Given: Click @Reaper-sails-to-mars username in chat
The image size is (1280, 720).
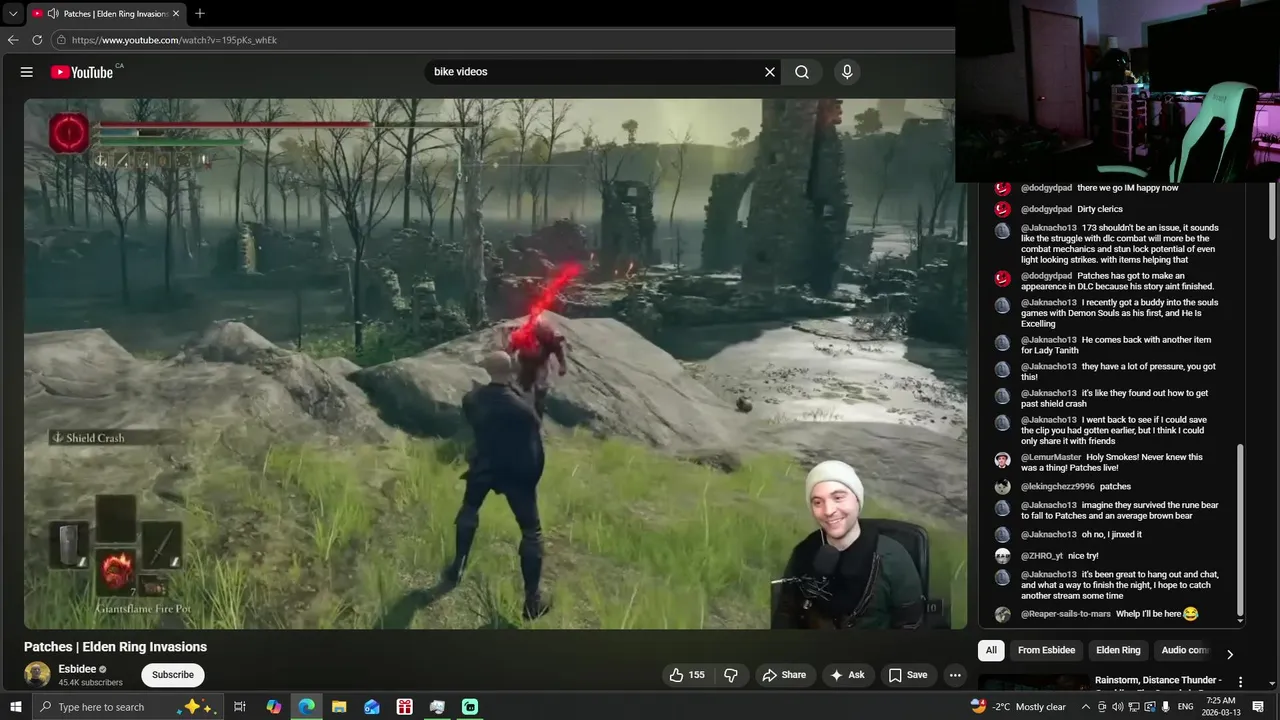Looking at the screenshot, I should pyautogui.click(x=1065, y=614).
